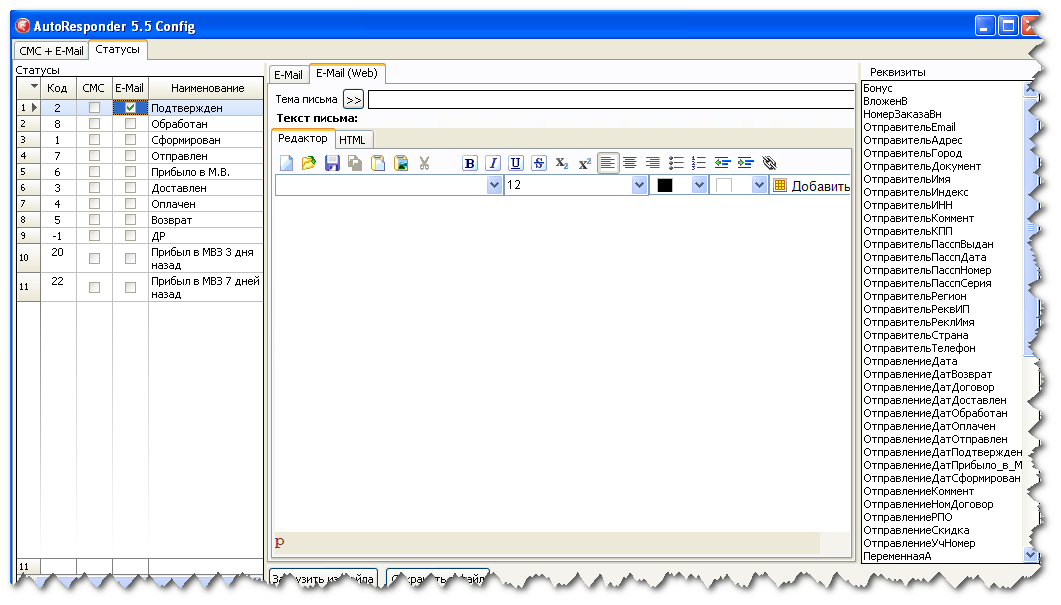Switch to the Редактор tab
Image resolution: width=1061 pixels, height=605 pixels.
pos(302,138)
